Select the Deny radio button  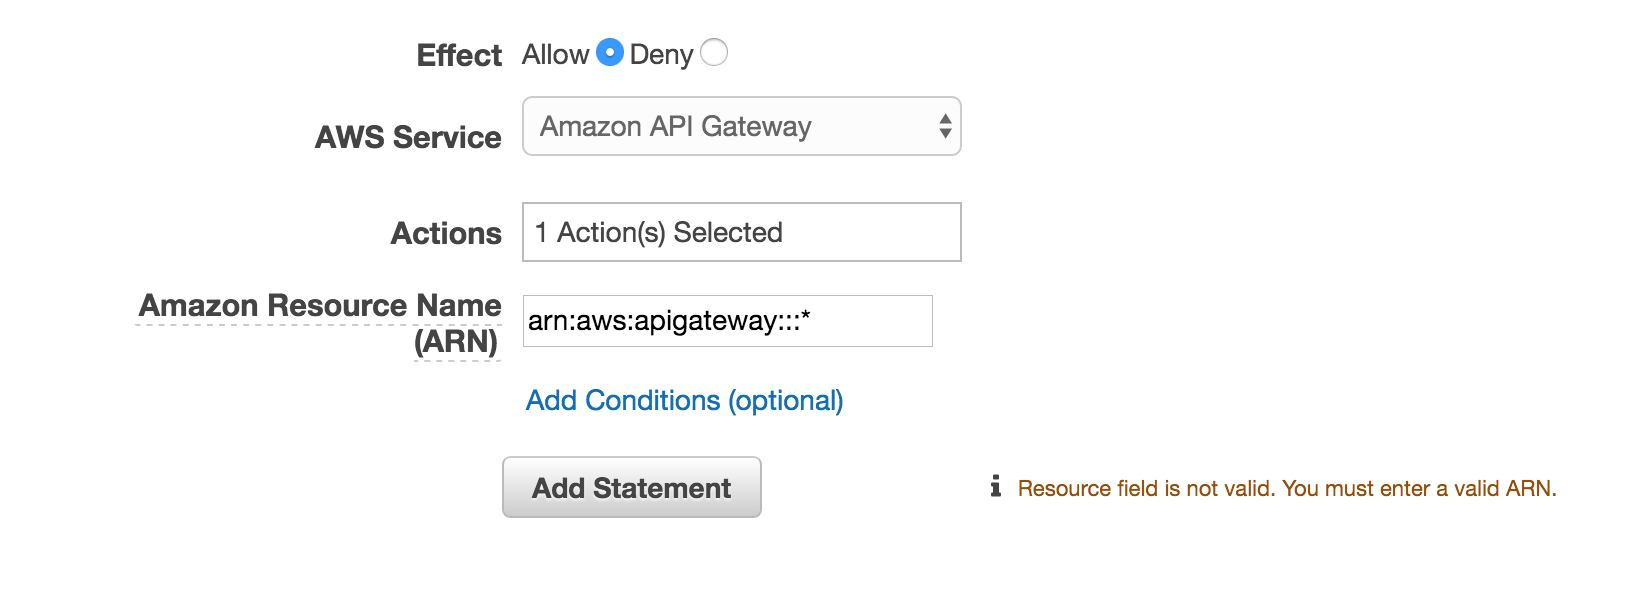point(714,52)
